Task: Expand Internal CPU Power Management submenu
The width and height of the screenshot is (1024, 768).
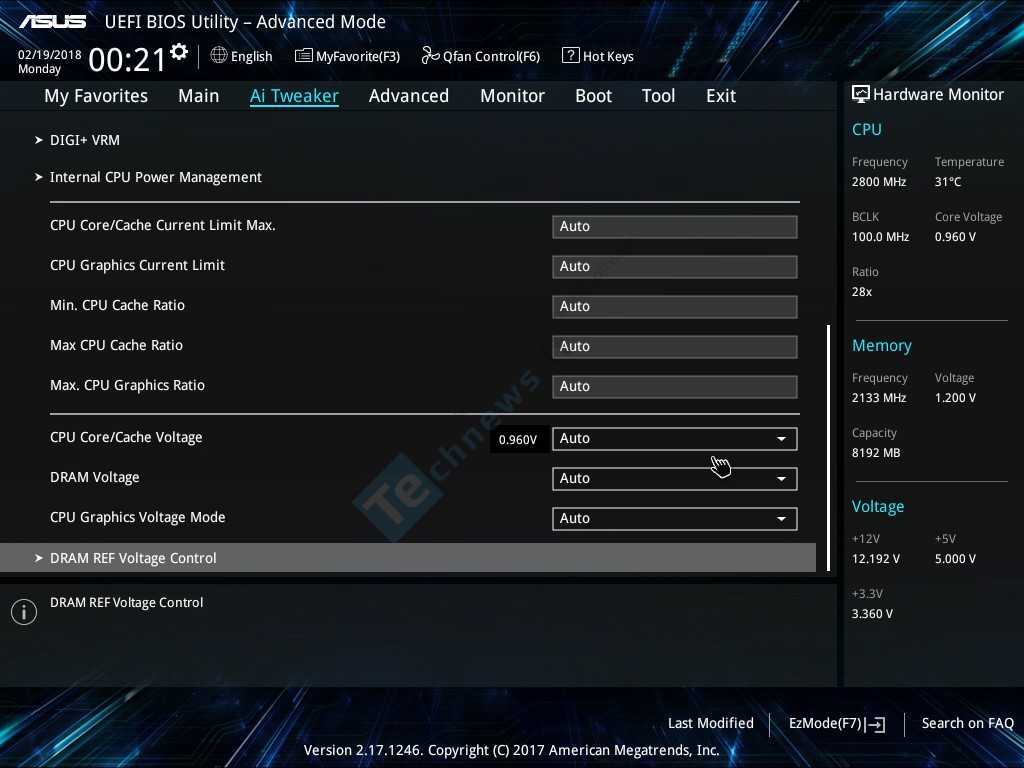Action: (x=155, y=177)
